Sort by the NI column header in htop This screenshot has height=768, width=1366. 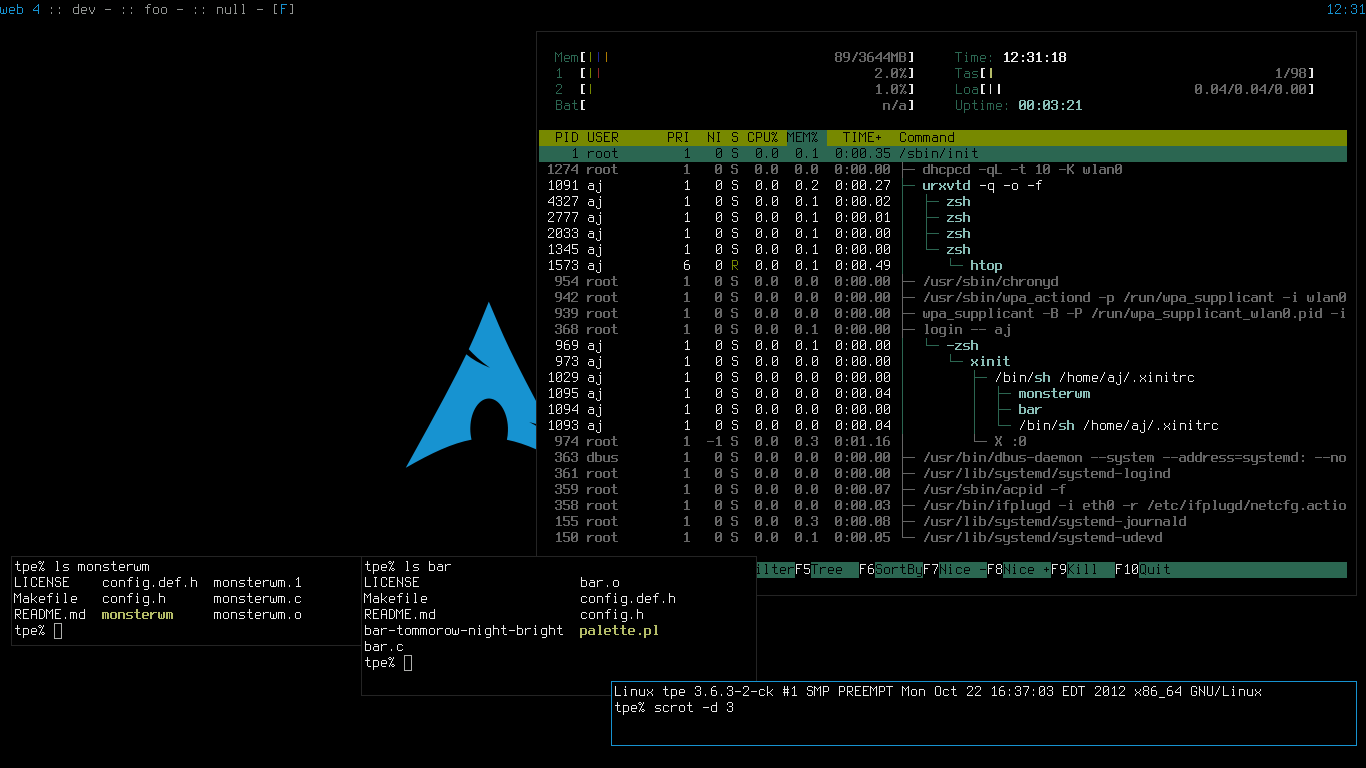pos(714,138)
